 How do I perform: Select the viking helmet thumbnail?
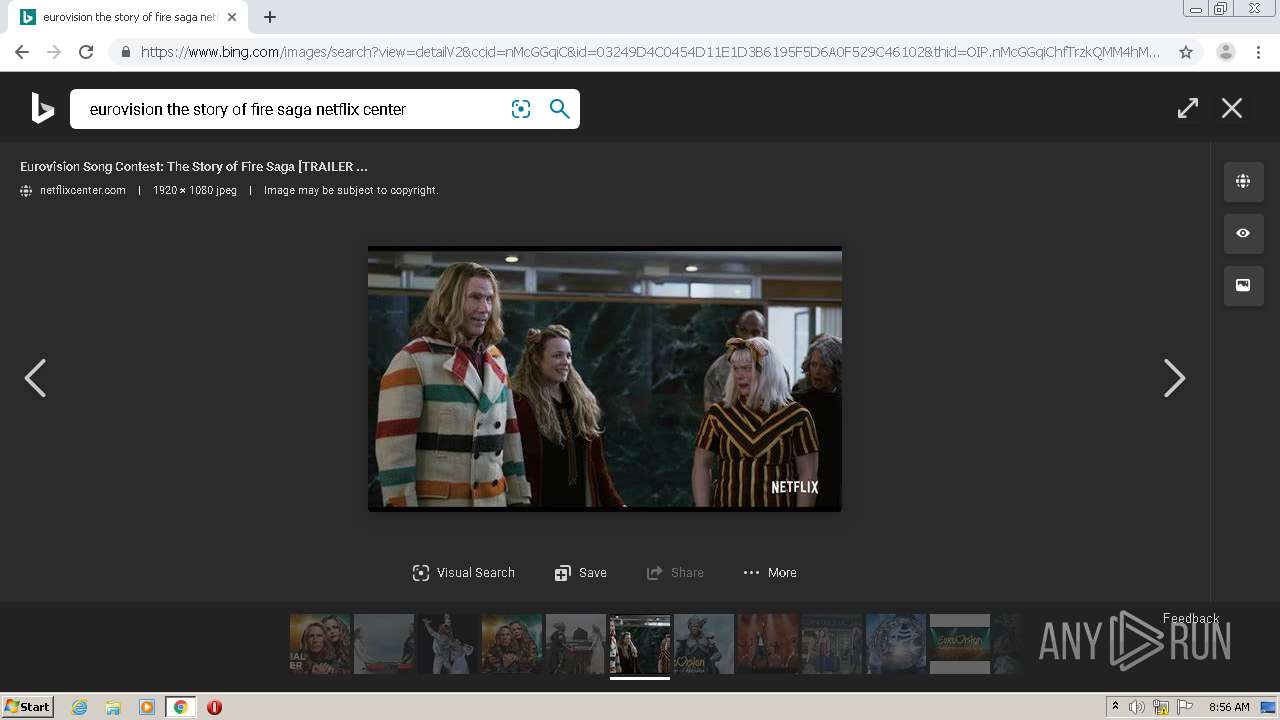coord(704,644)
